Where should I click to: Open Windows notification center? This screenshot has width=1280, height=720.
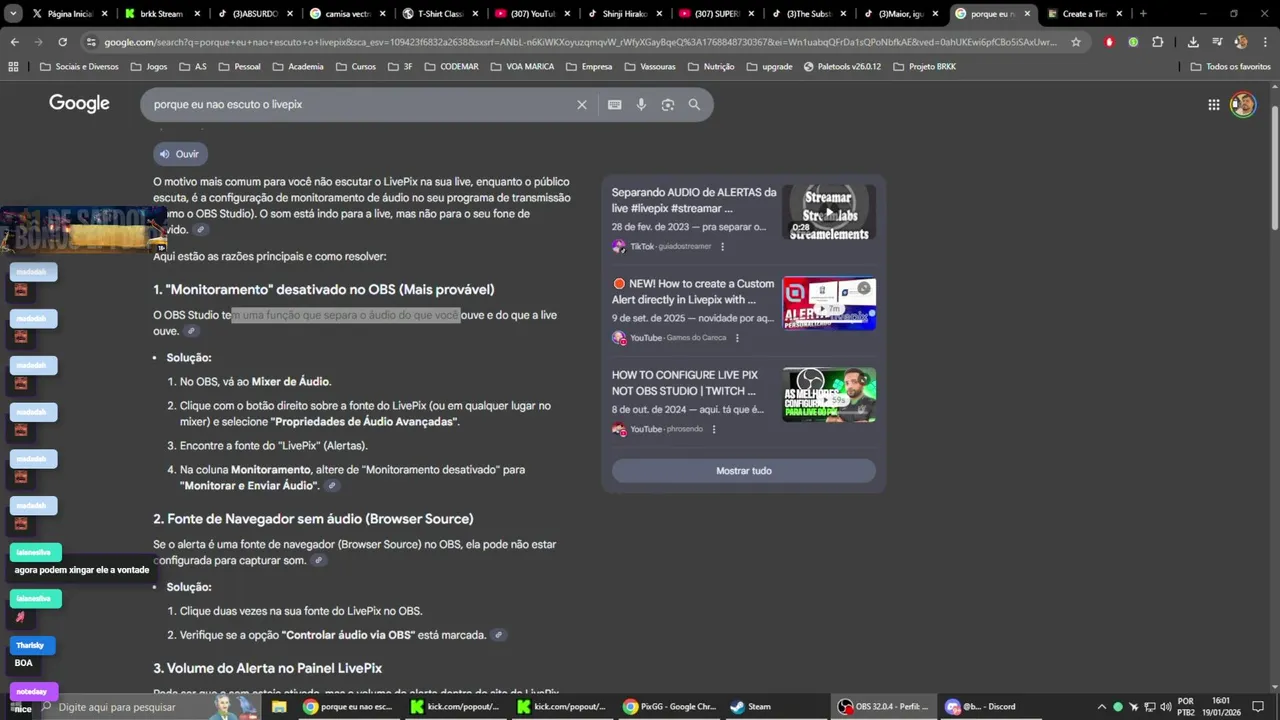[1258, 707]
